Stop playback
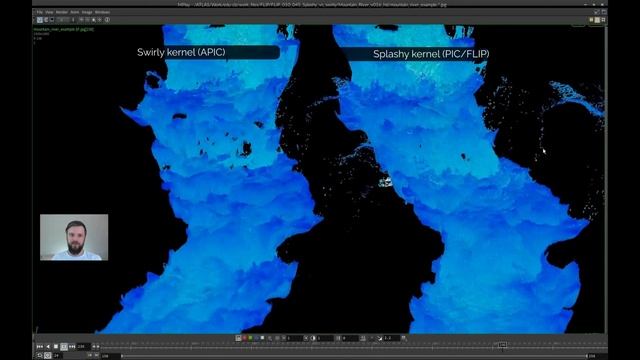640x360 pixels. click(x=56, y=347)
